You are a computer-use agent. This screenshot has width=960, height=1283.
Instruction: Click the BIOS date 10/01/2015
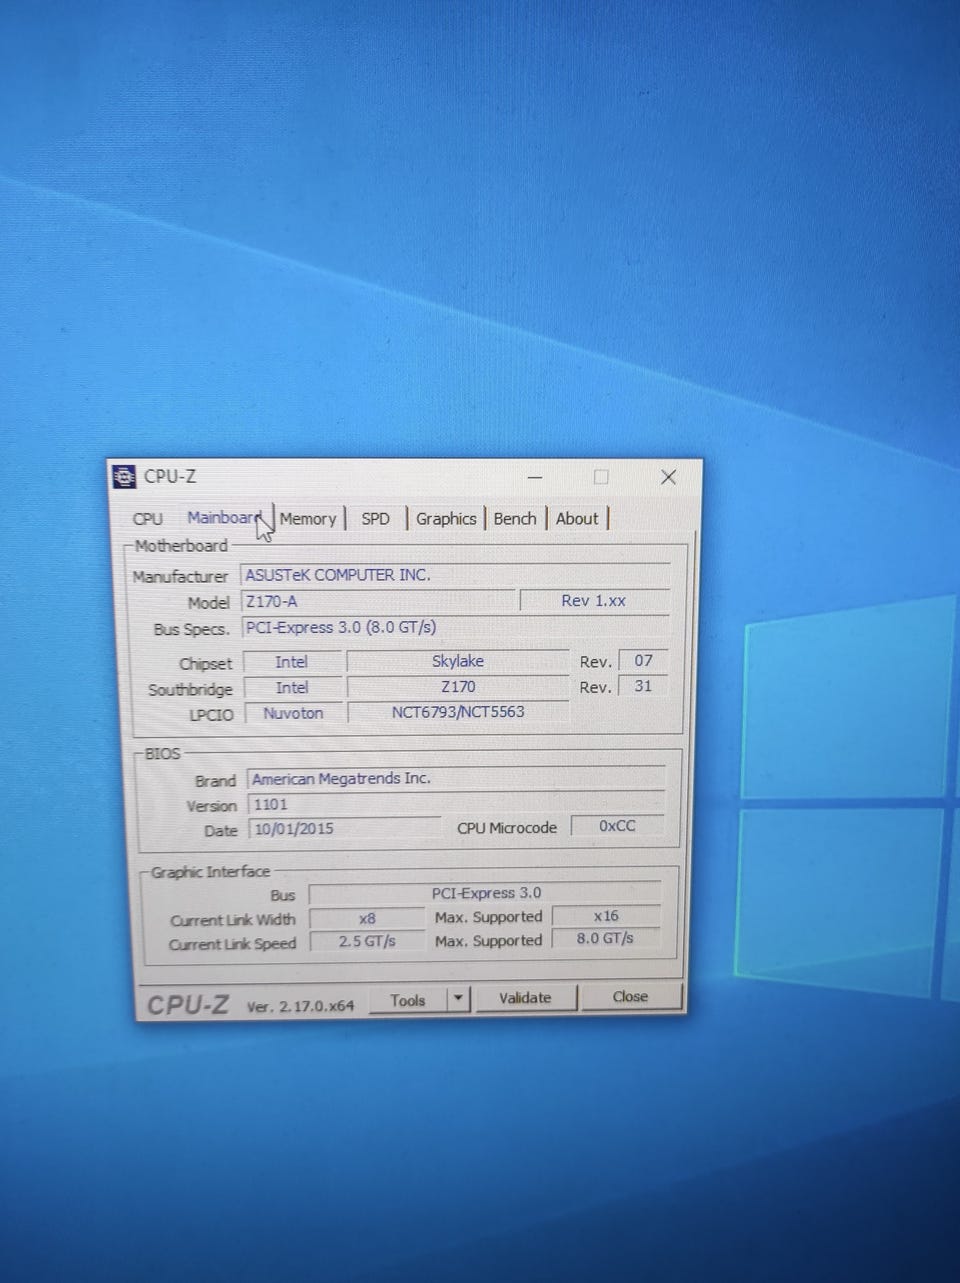[294, 829]
